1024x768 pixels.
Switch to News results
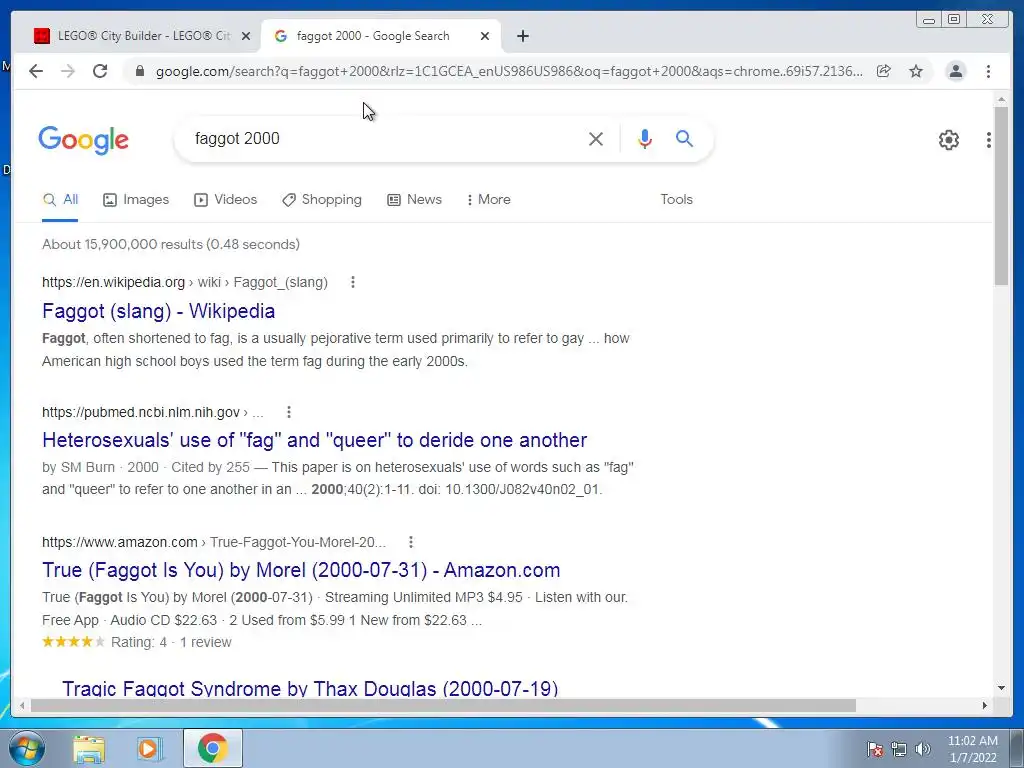(414, 200)
